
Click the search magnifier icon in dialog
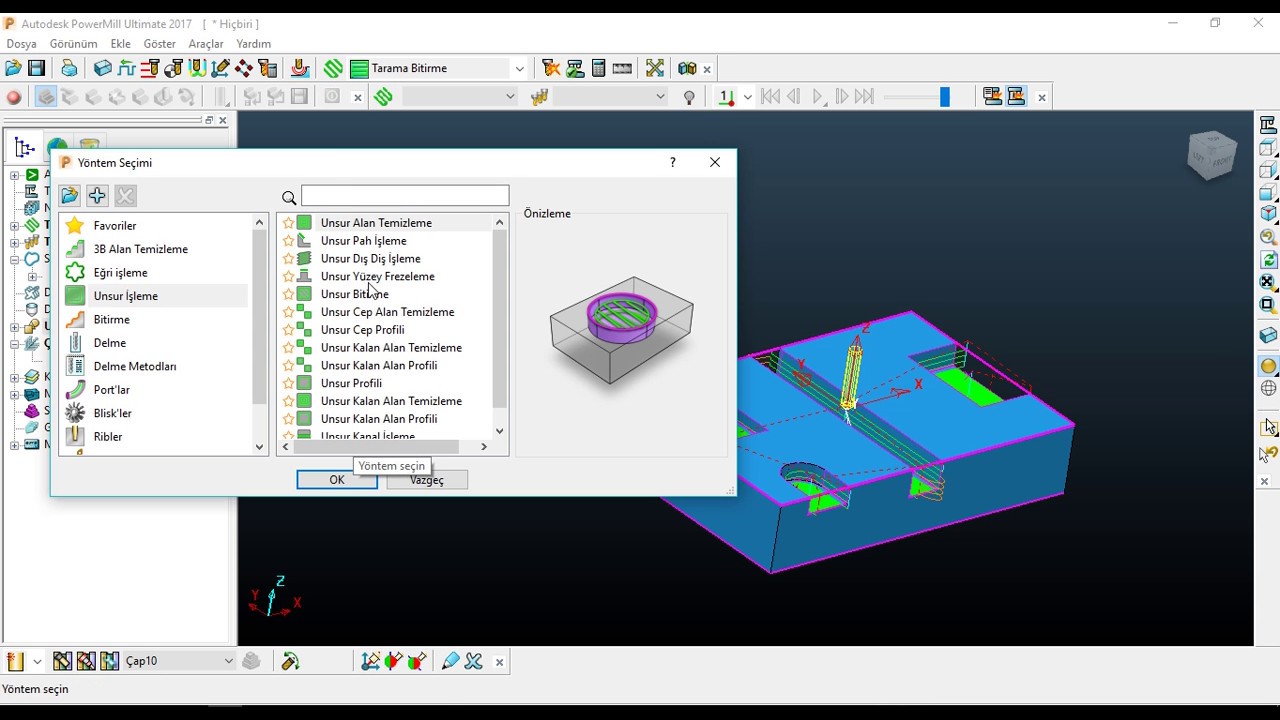tap(289, 198)
